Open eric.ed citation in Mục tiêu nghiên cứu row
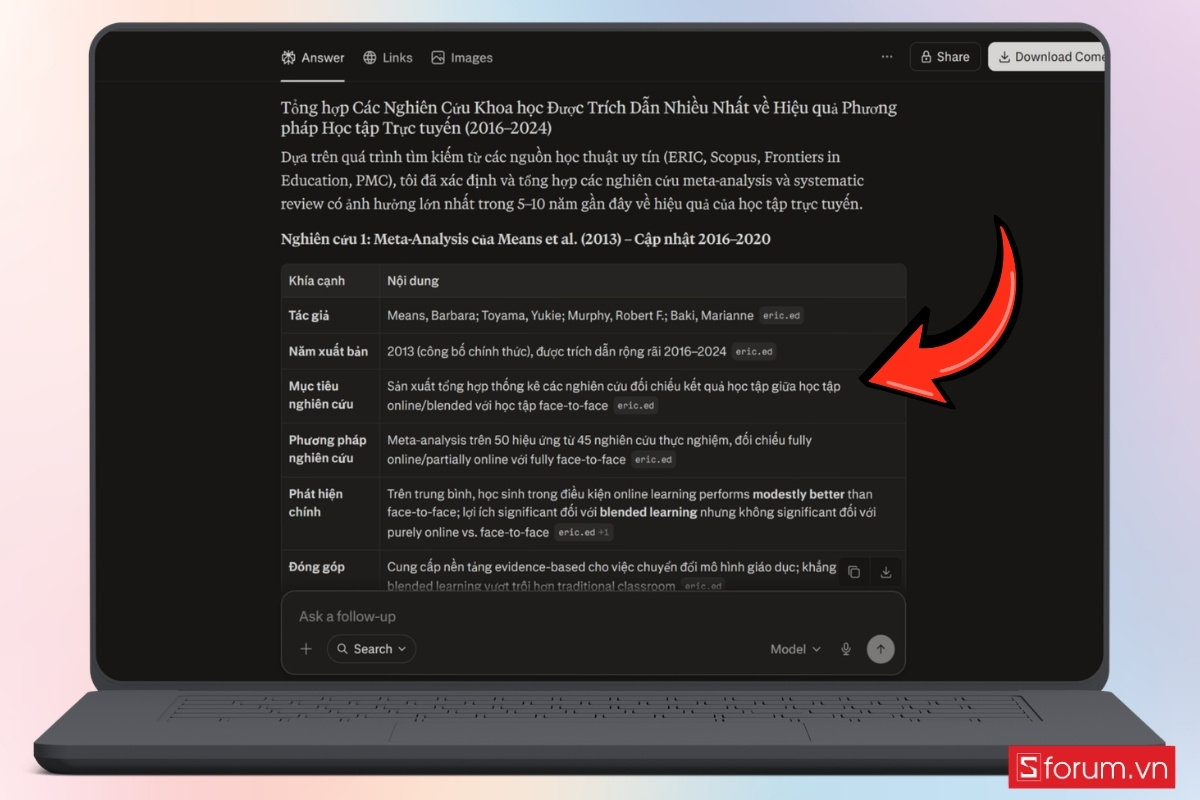This screenshot has width=1200, height=800. (x=636, y=406)
